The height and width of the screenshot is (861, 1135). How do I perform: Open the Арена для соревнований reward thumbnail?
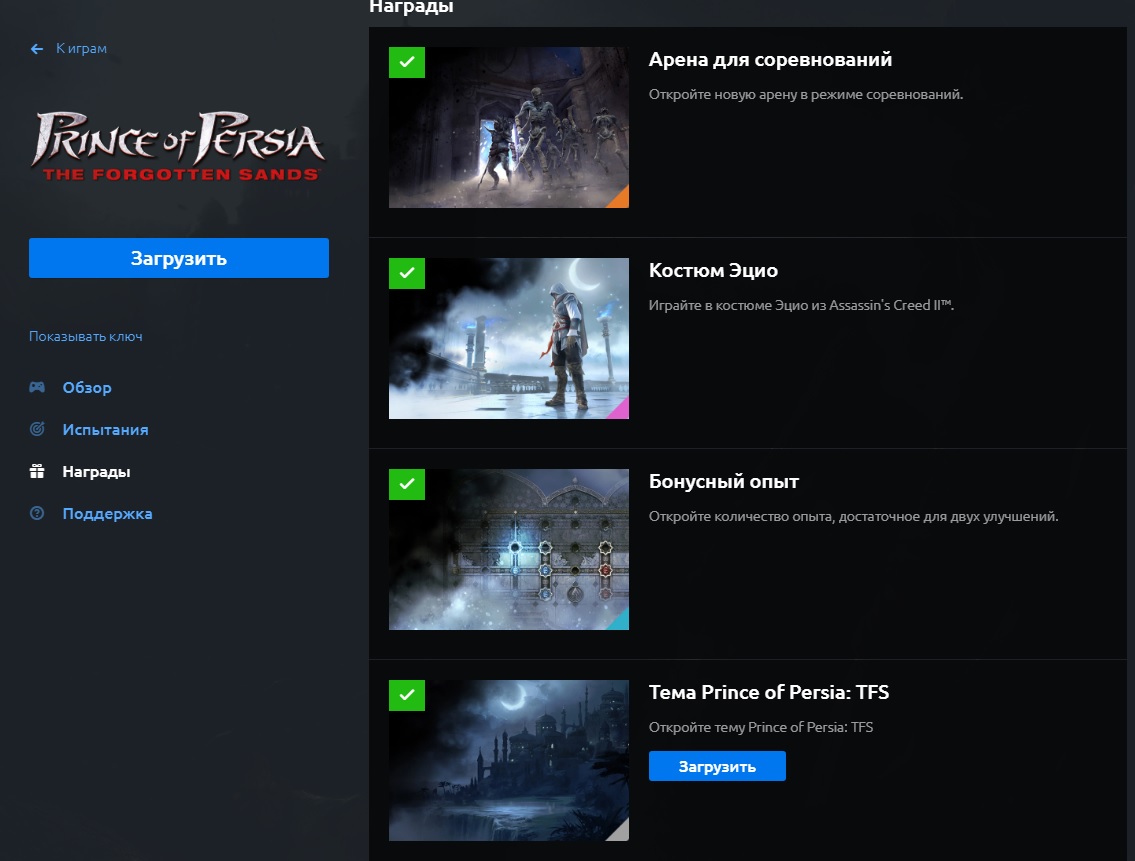(509, 127)
